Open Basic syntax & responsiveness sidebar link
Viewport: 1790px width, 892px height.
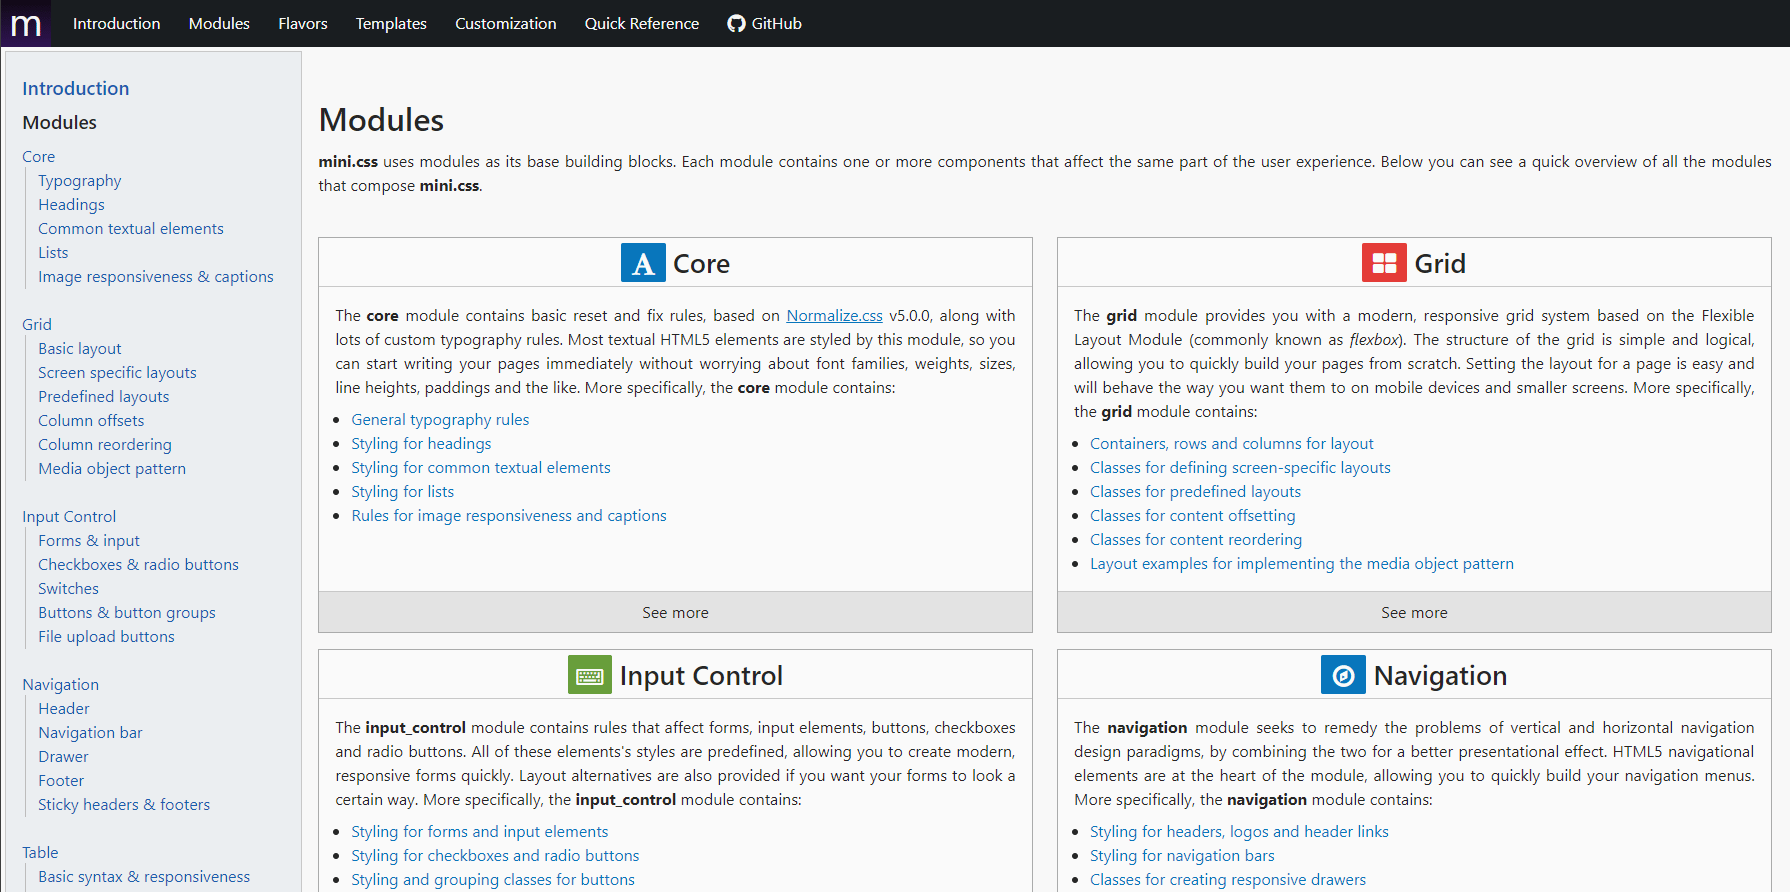click(144, 877)
